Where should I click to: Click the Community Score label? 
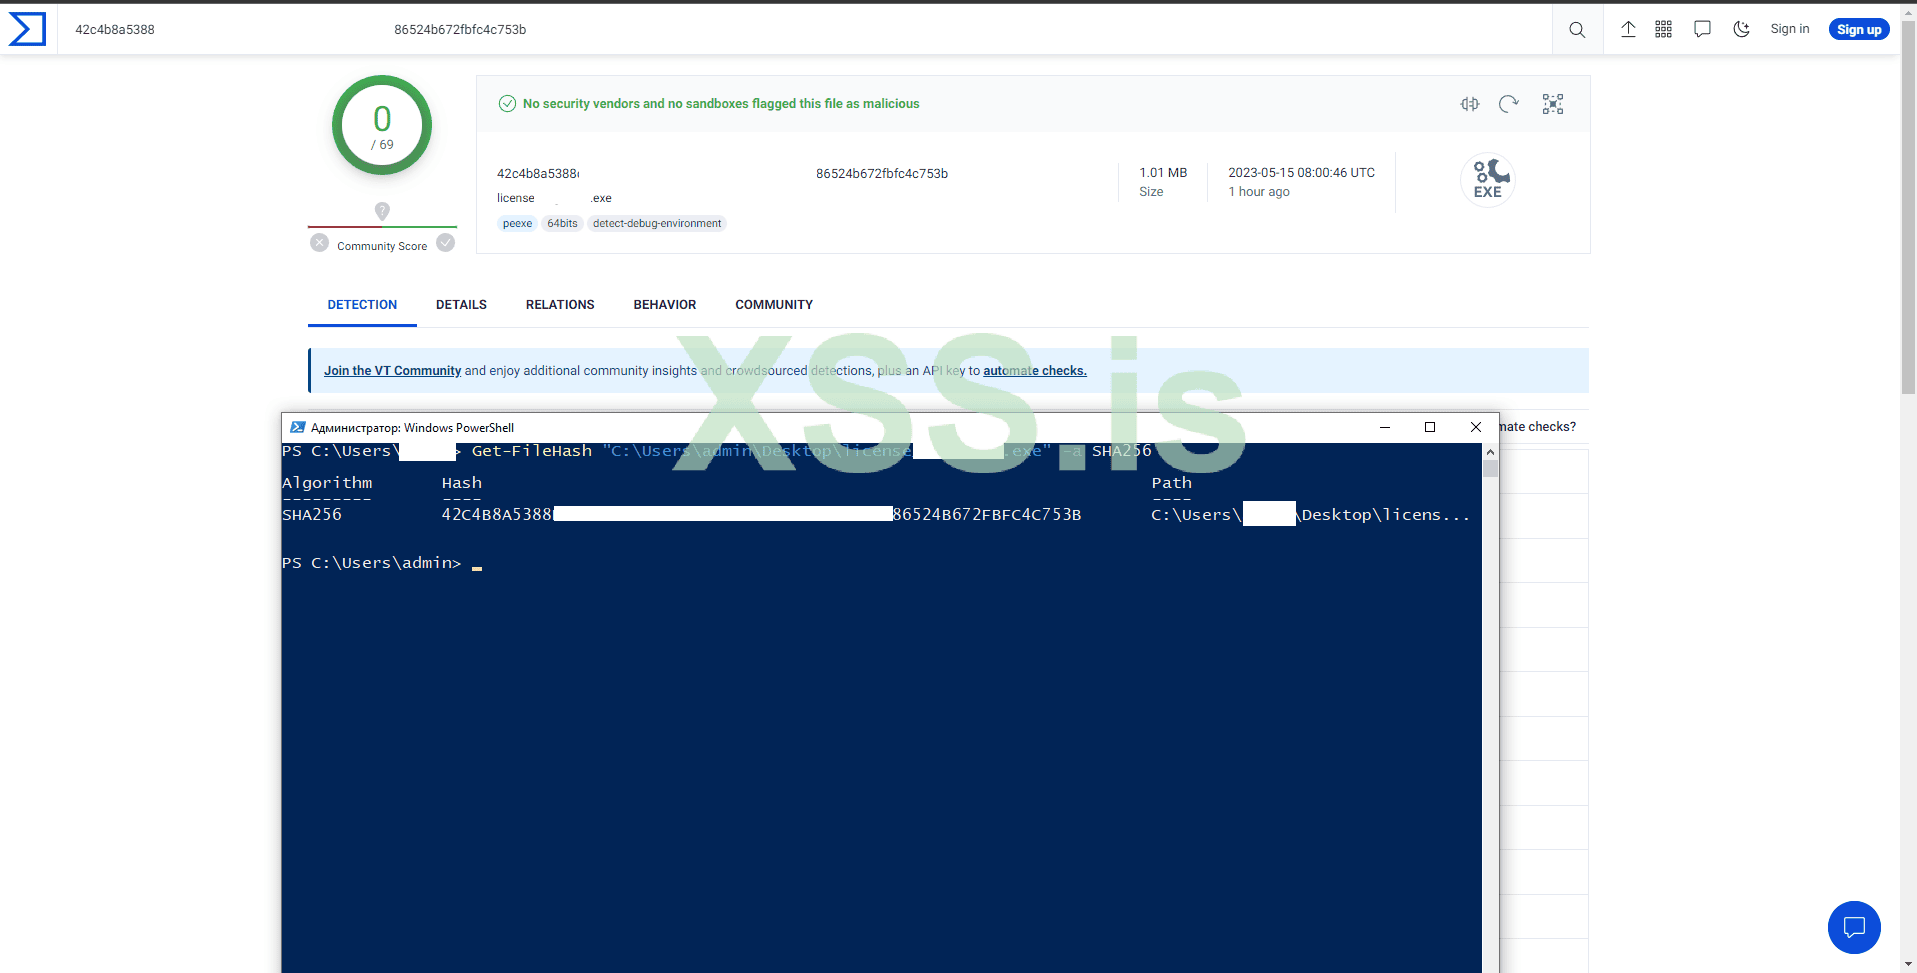(x=382, y=247)
